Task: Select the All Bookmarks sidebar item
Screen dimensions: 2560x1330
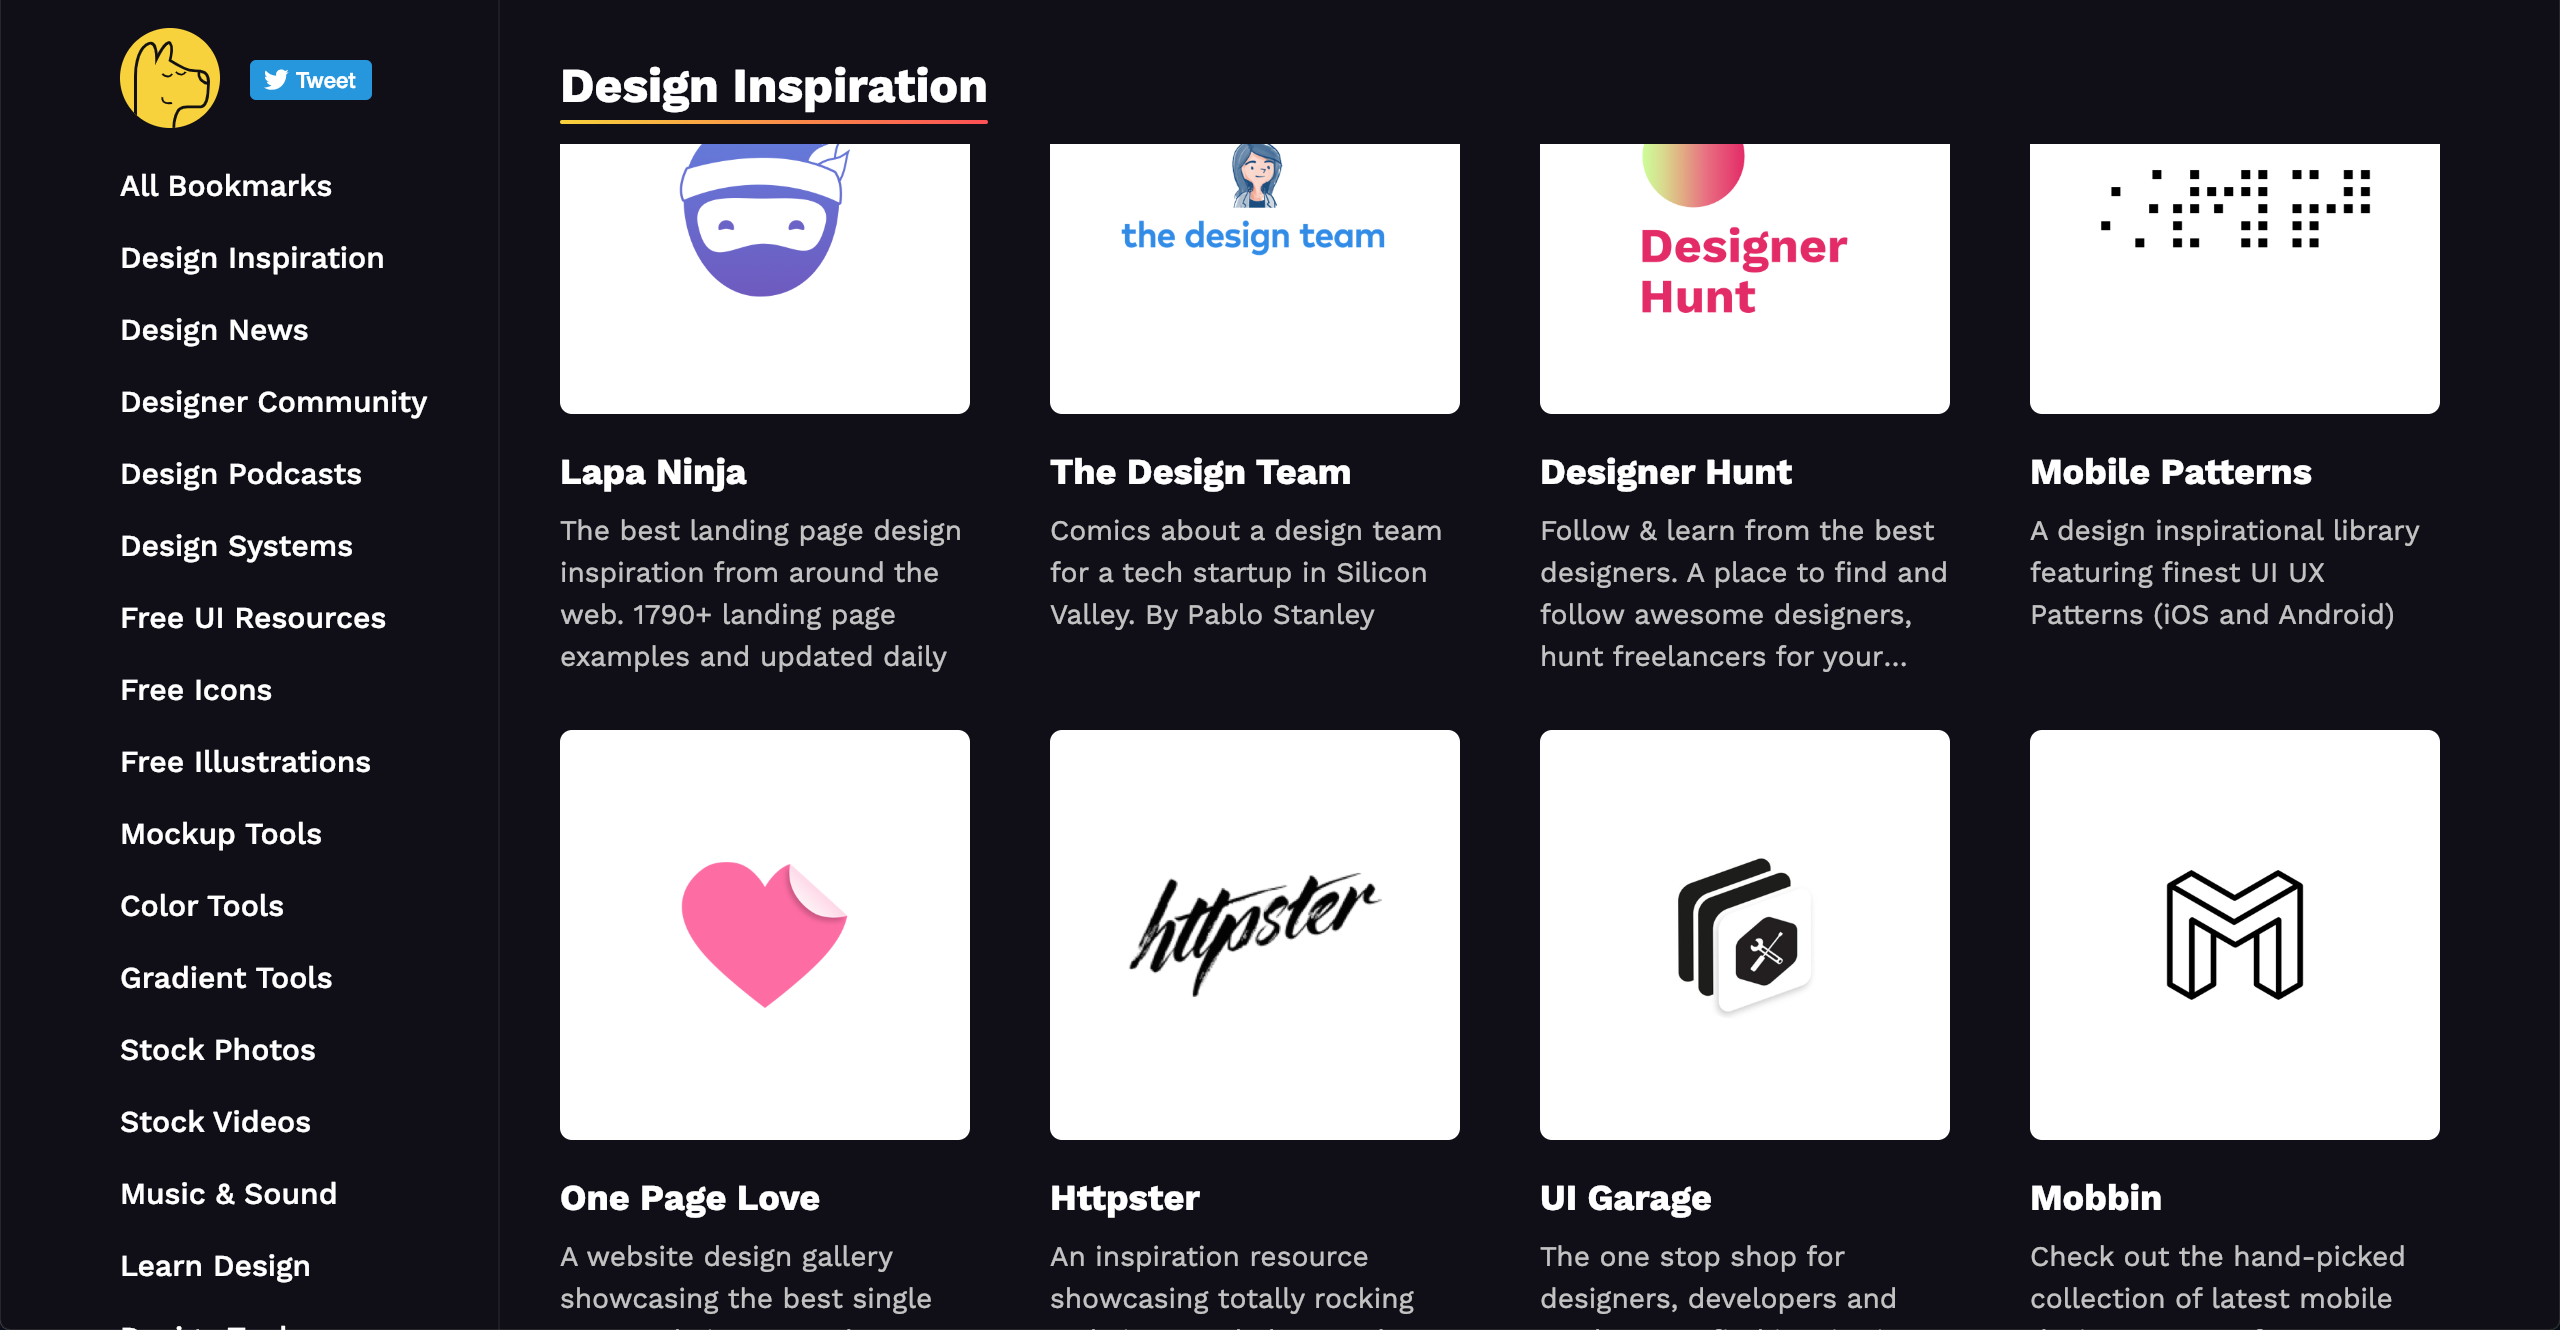Action: (x=225, y=186)
